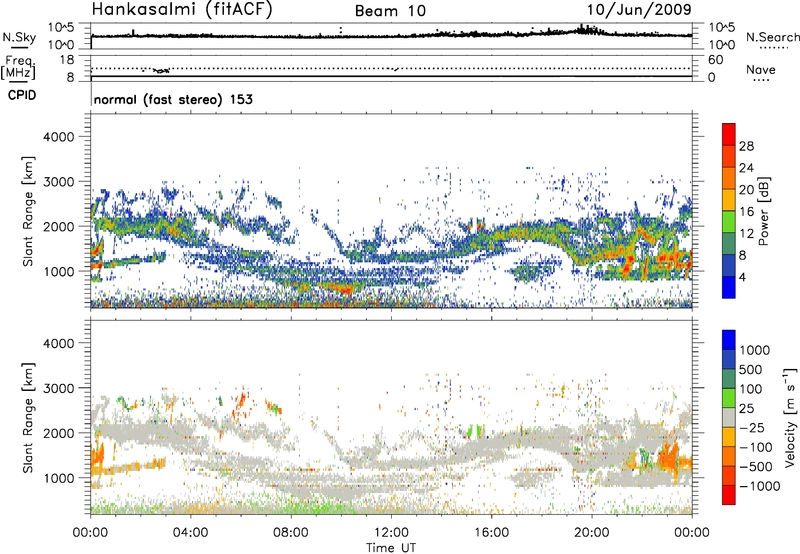800x554 pixels.
Task: Click the blue bottom of Power colorbar
Action: click(729, 288)
